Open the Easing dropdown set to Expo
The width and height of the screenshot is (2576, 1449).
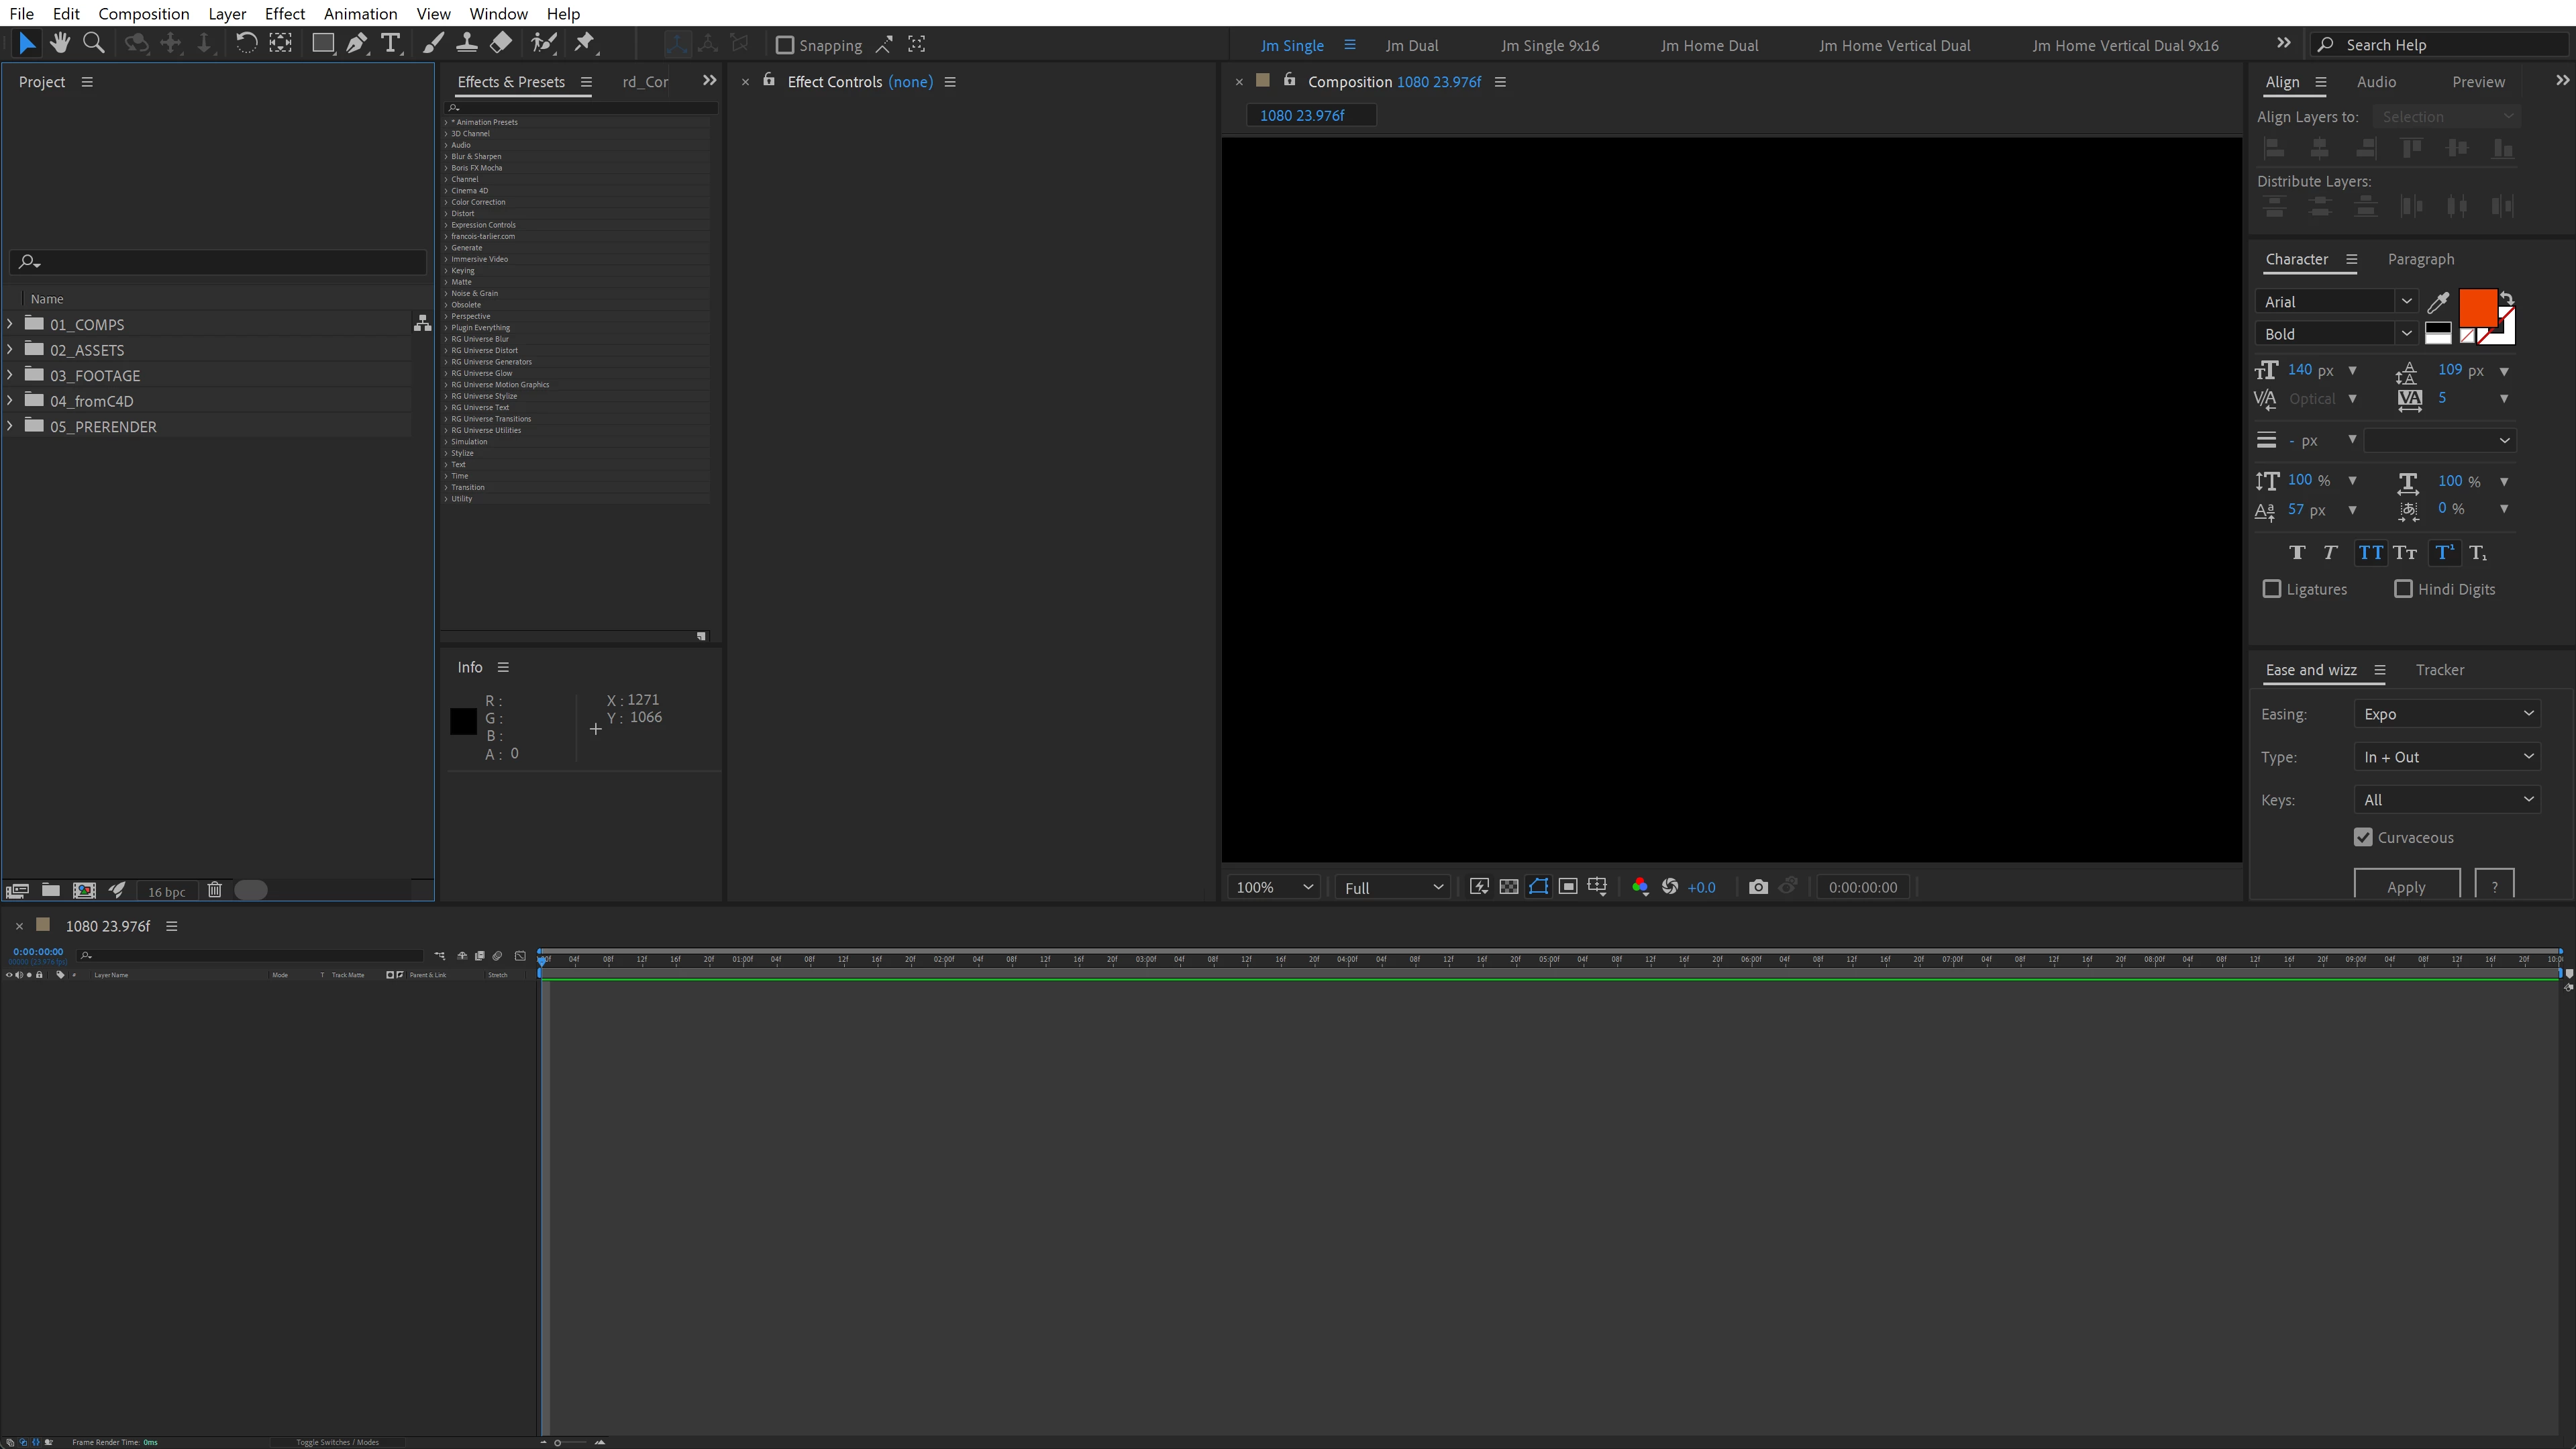pos(2446,714)
